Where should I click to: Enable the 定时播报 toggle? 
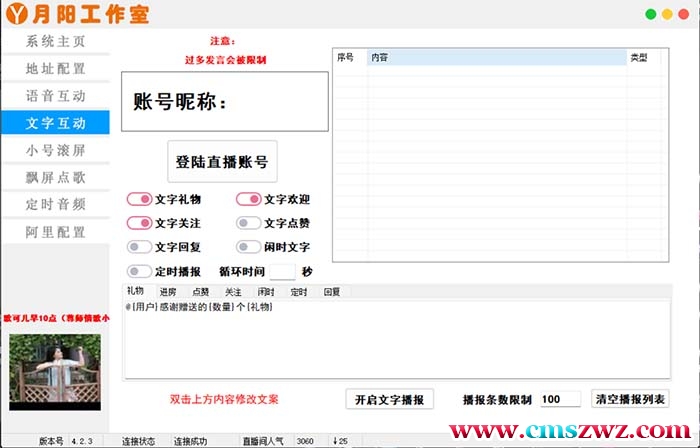coord(139,271)
